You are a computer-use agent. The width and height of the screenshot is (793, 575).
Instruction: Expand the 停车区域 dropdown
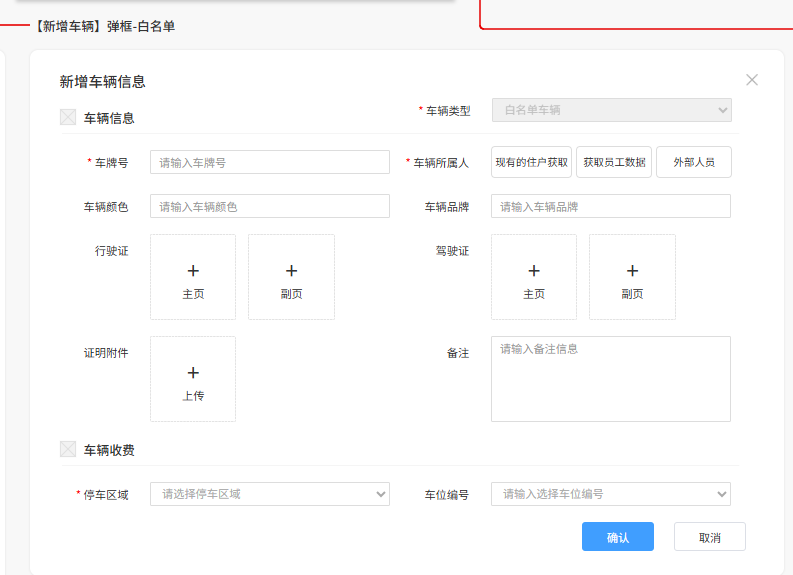pos(269,494)
